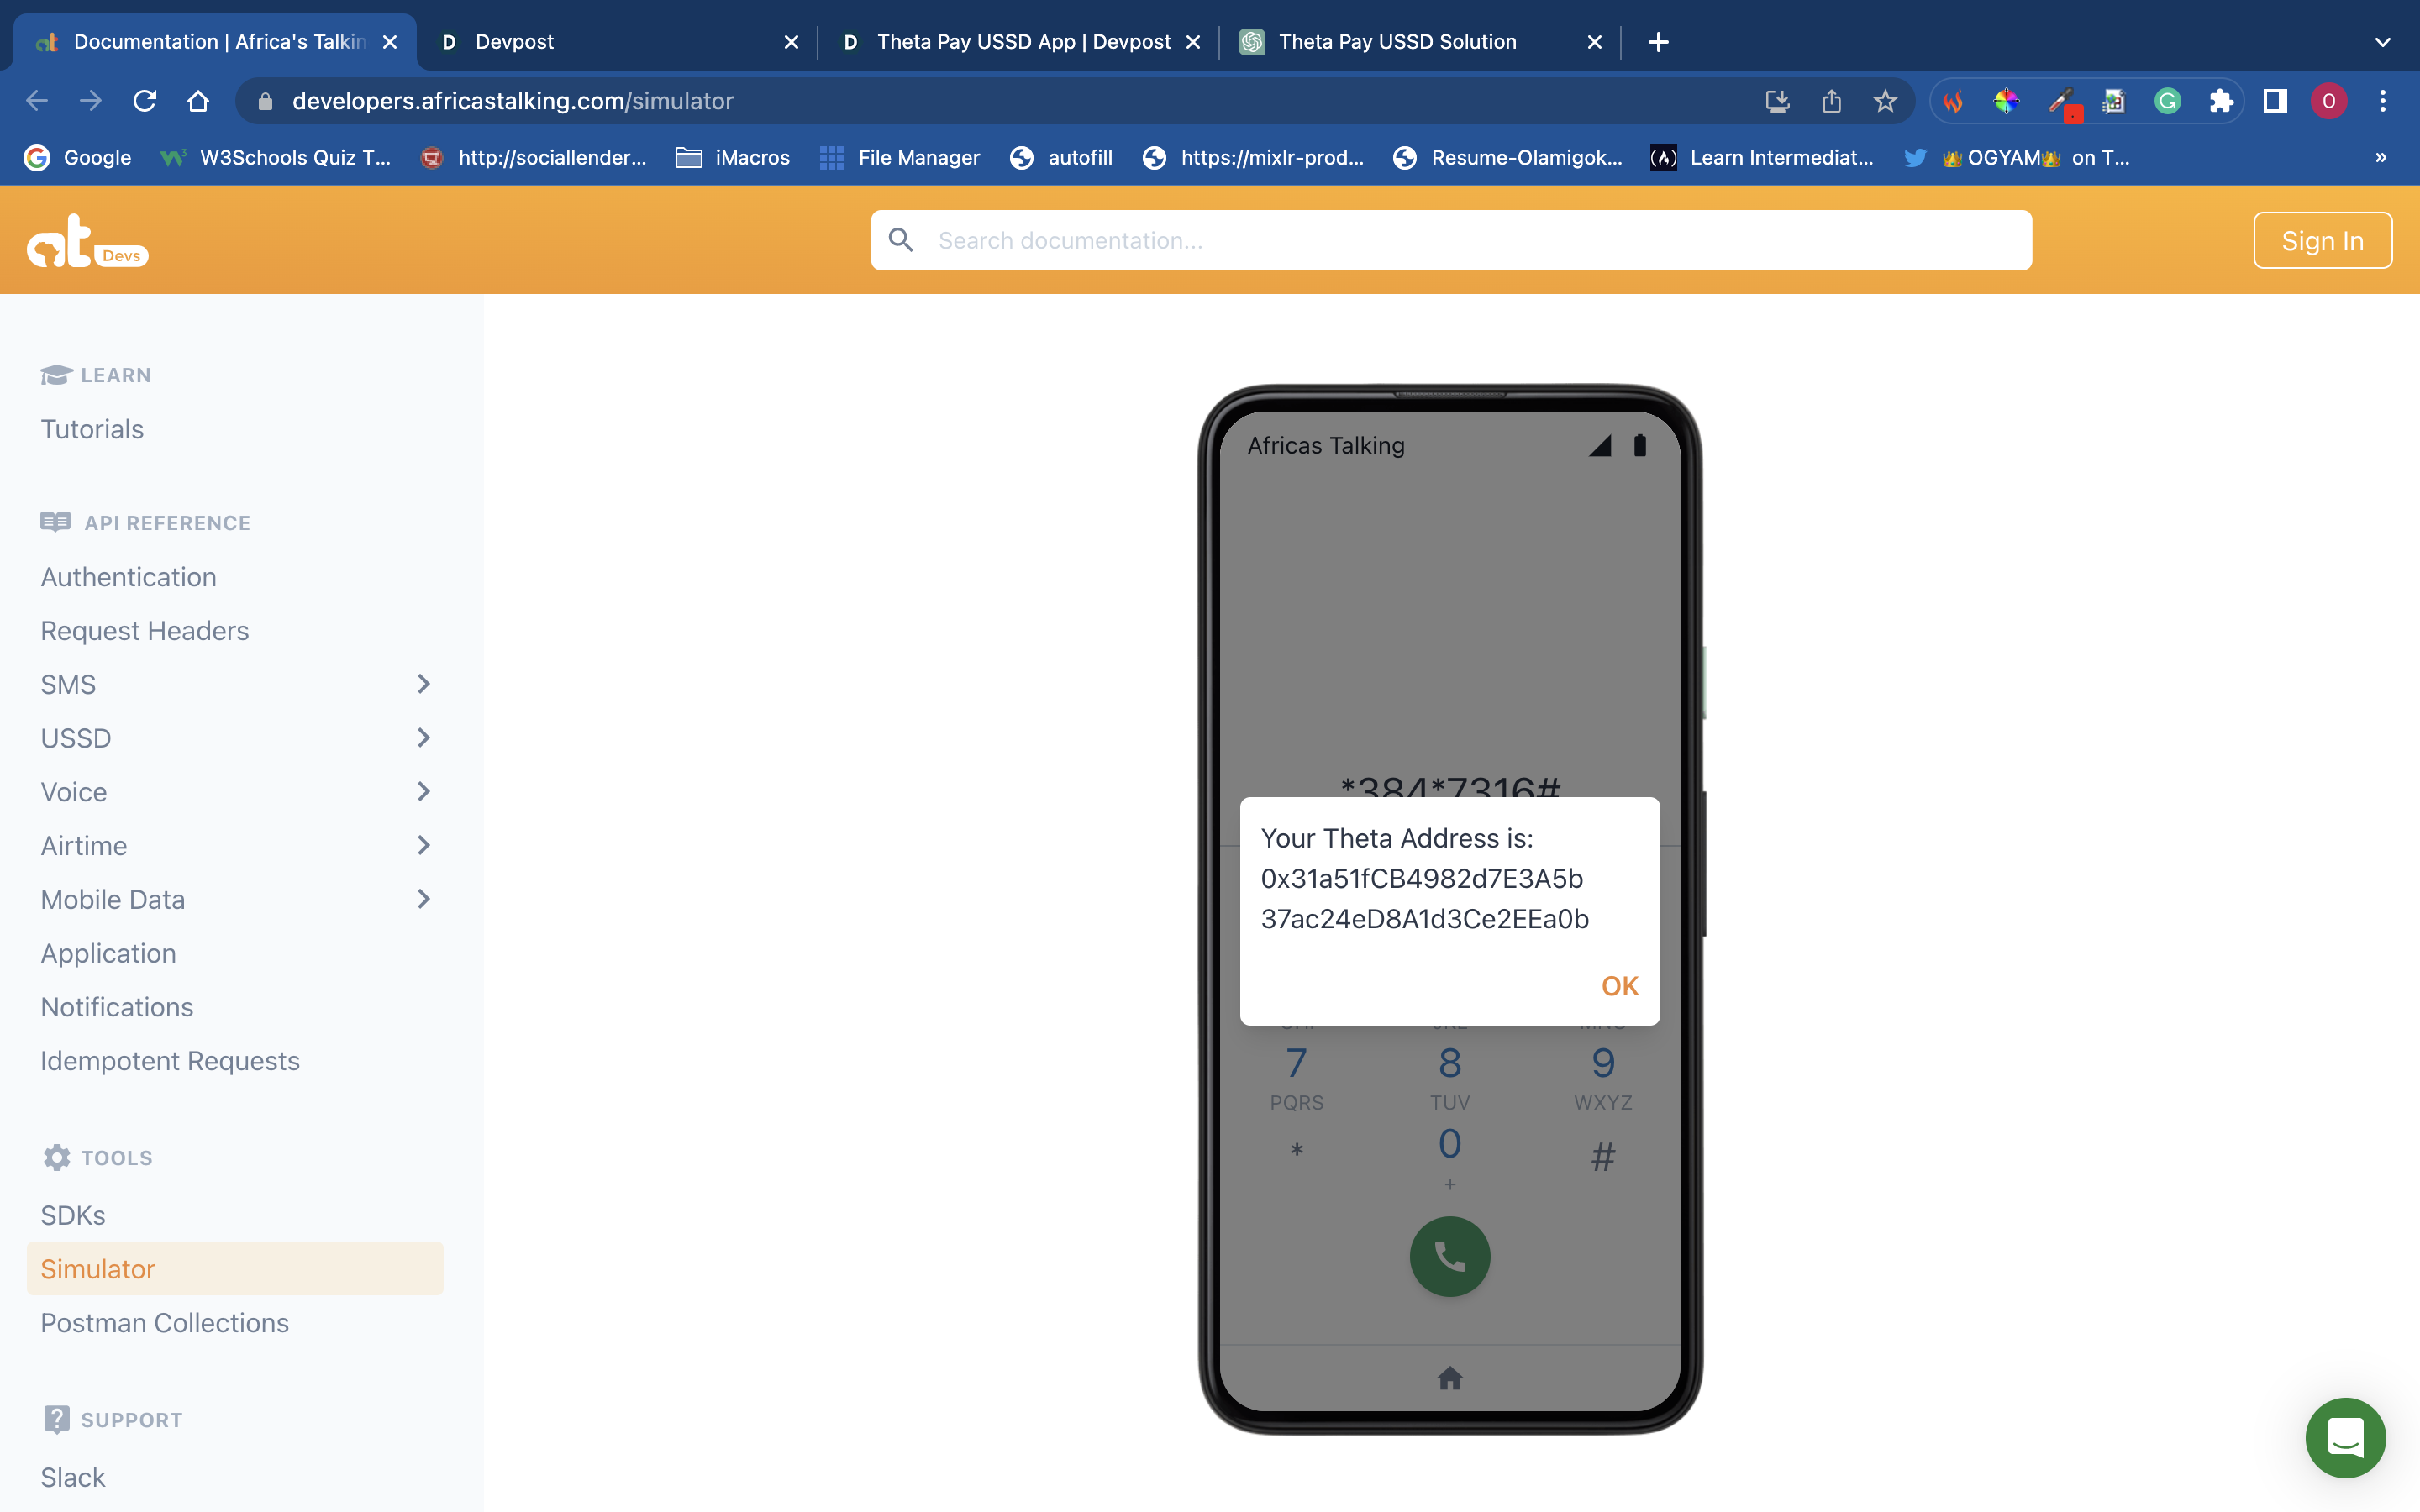Expand the Mobile Data section
This screenshot has height=1512, width=2420.
(423, 899)
